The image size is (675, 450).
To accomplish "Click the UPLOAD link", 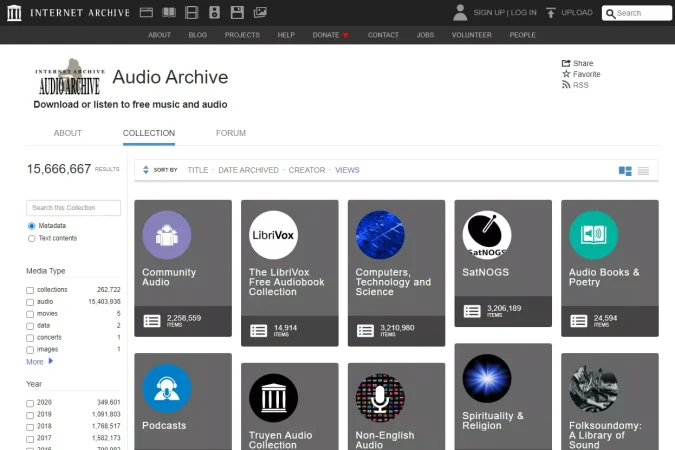I will pos(577,12).
